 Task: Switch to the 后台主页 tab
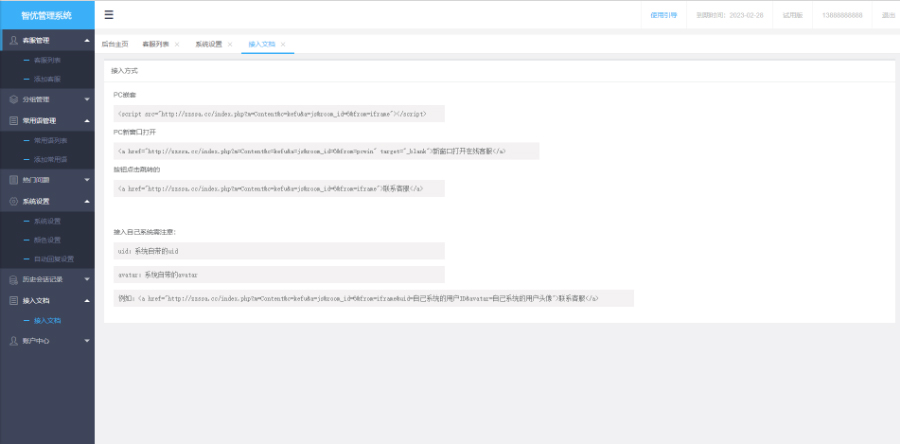click(115, 44)
